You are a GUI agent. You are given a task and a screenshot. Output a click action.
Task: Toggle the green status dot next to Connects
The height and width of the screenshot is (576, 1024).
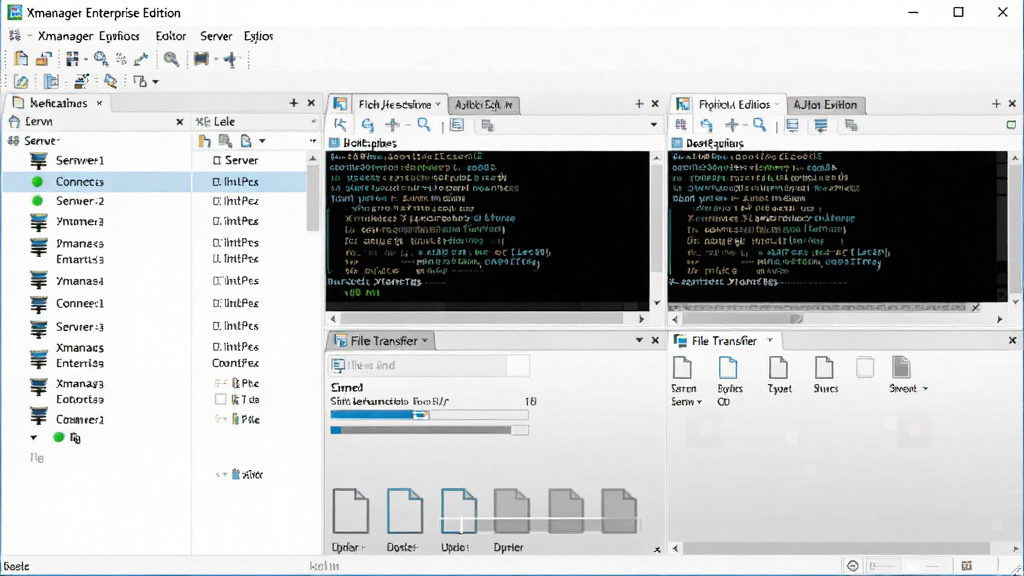pyautogui.click(x=37, y=182)
